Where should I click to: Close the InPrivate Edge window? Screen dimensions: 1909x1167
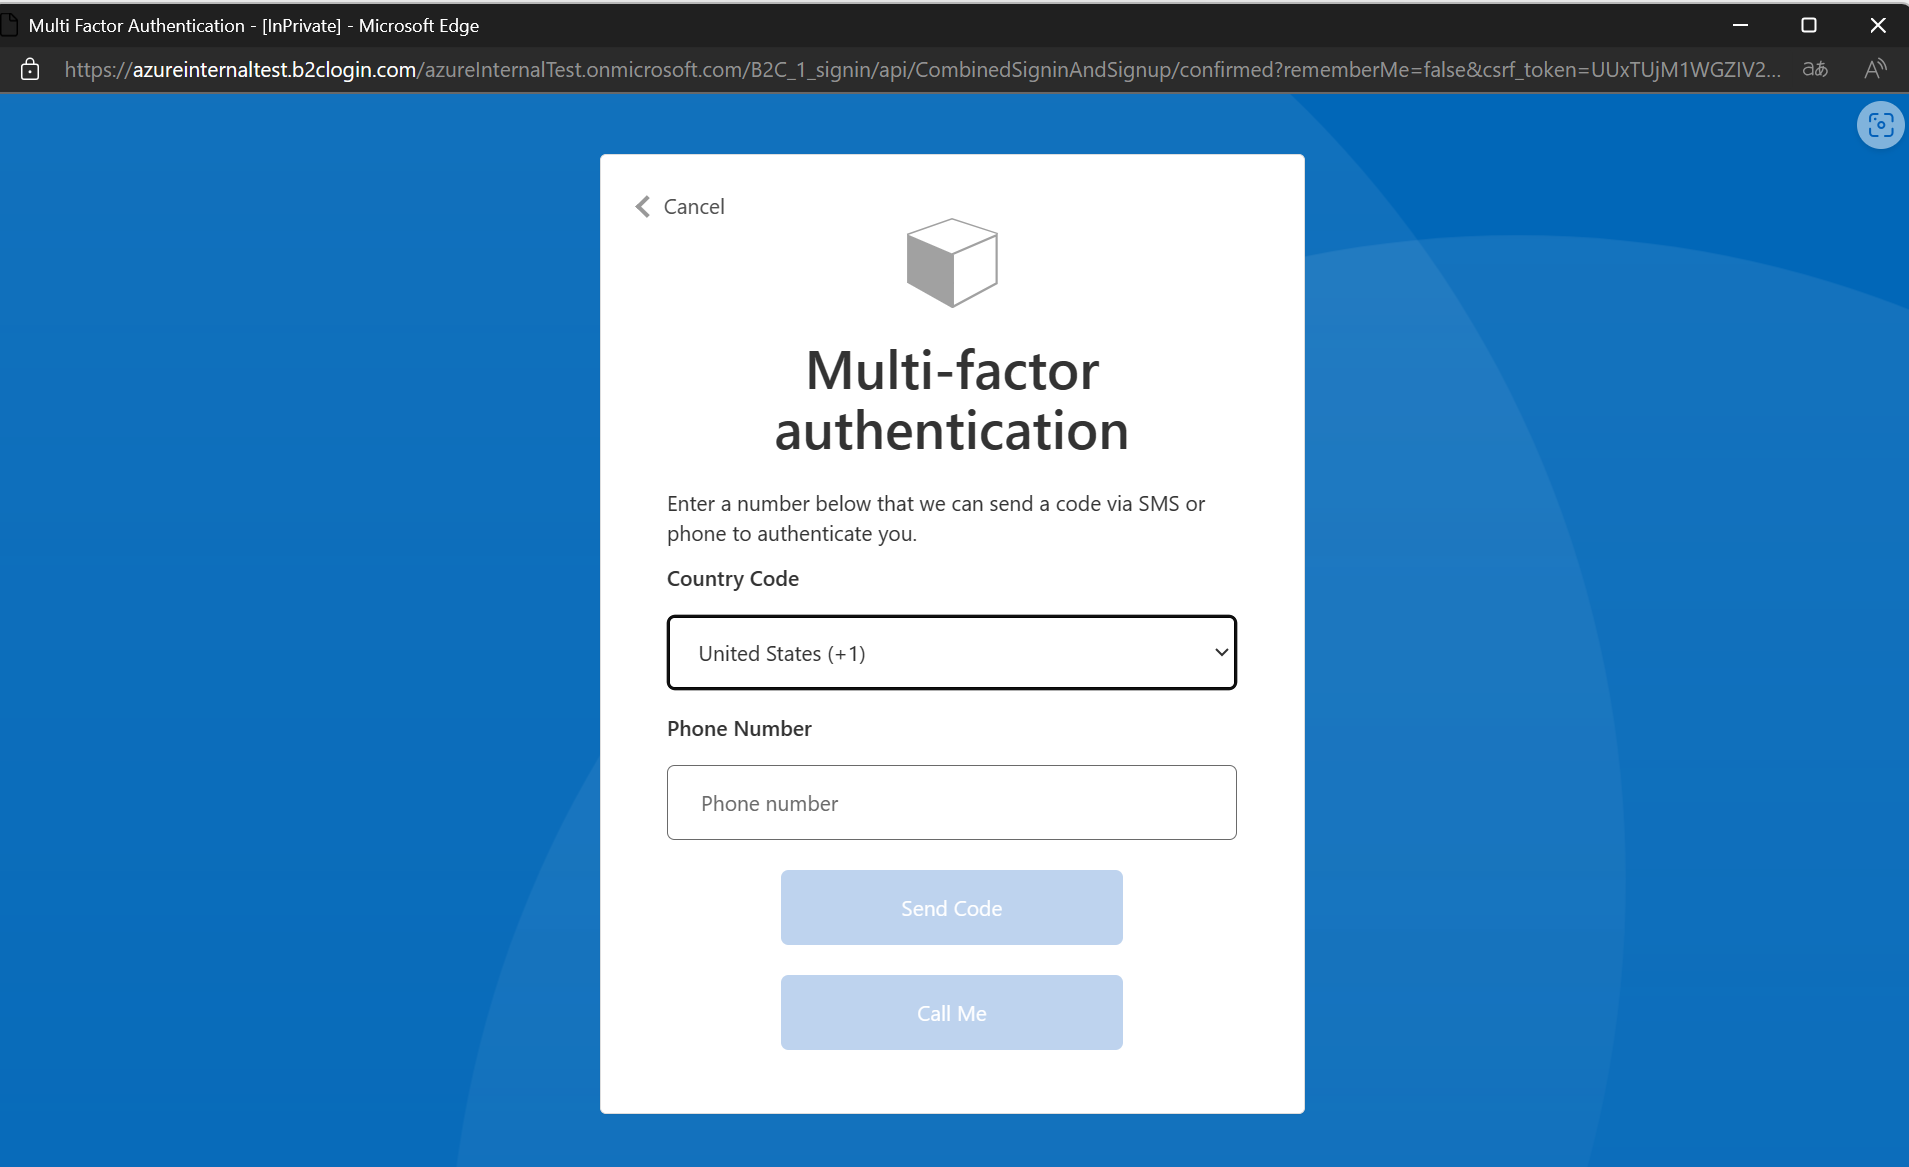(x=1877, y=25)
